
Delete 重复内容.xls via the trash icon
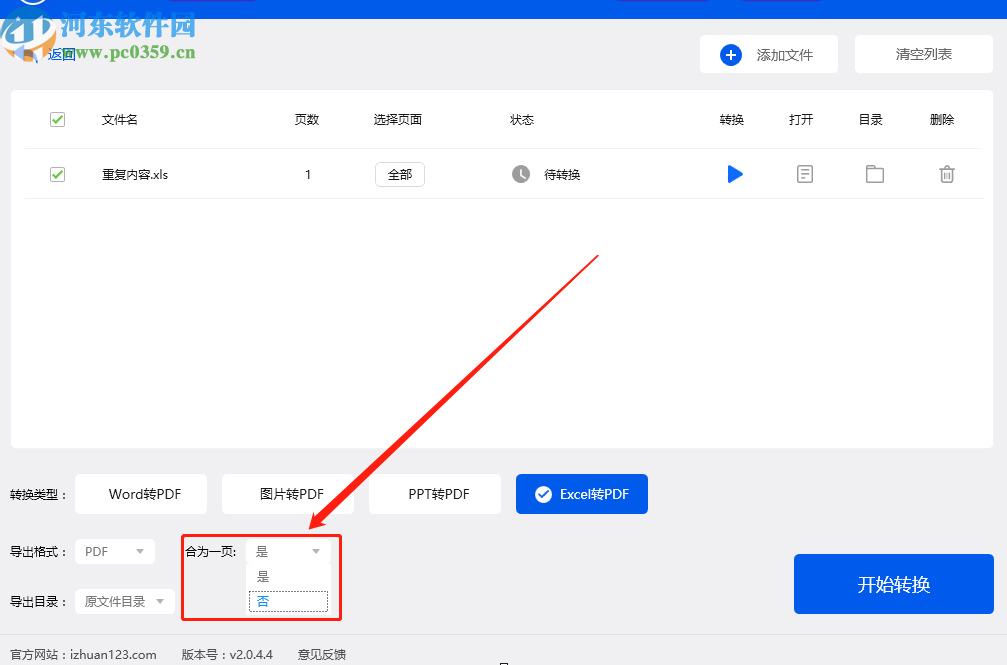[946, 174]
